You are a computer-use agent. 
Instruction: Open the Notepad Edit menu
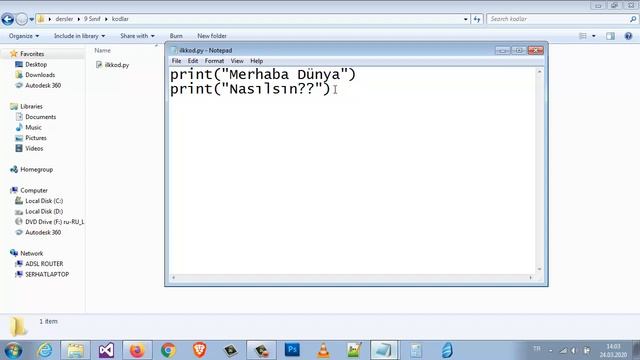pyautogui.click(x=193, y=61)
